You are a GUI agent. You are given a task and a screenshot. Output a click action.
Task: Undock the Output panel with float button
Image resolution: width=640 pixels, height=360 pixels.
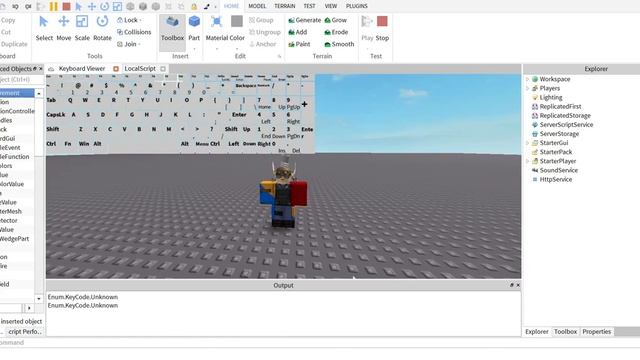click(511, 285)
